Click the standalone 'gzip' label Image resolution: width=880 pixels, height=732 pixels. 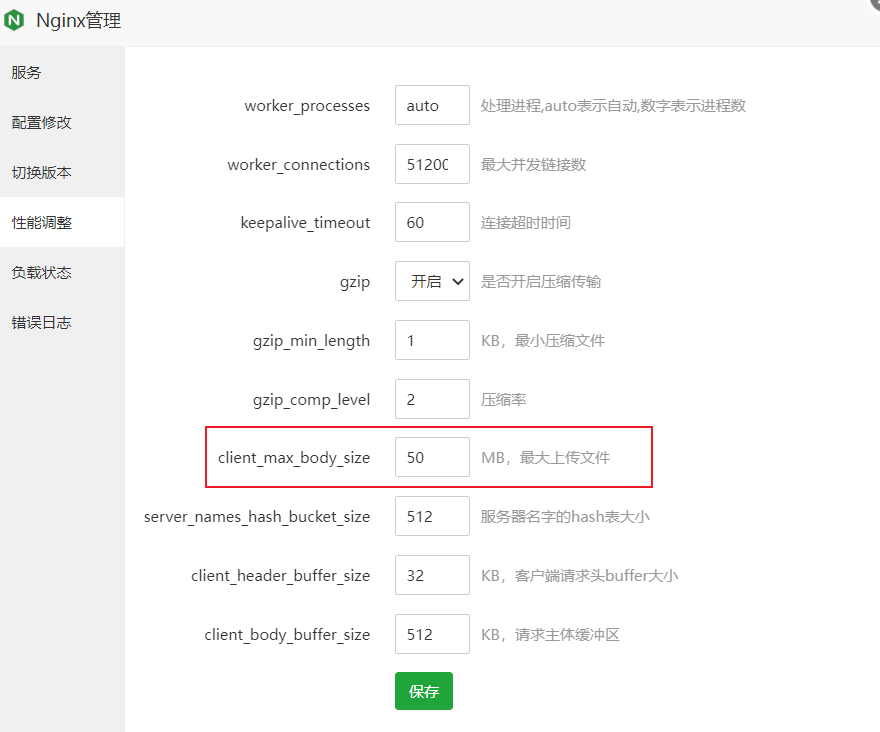pos(355,282)
